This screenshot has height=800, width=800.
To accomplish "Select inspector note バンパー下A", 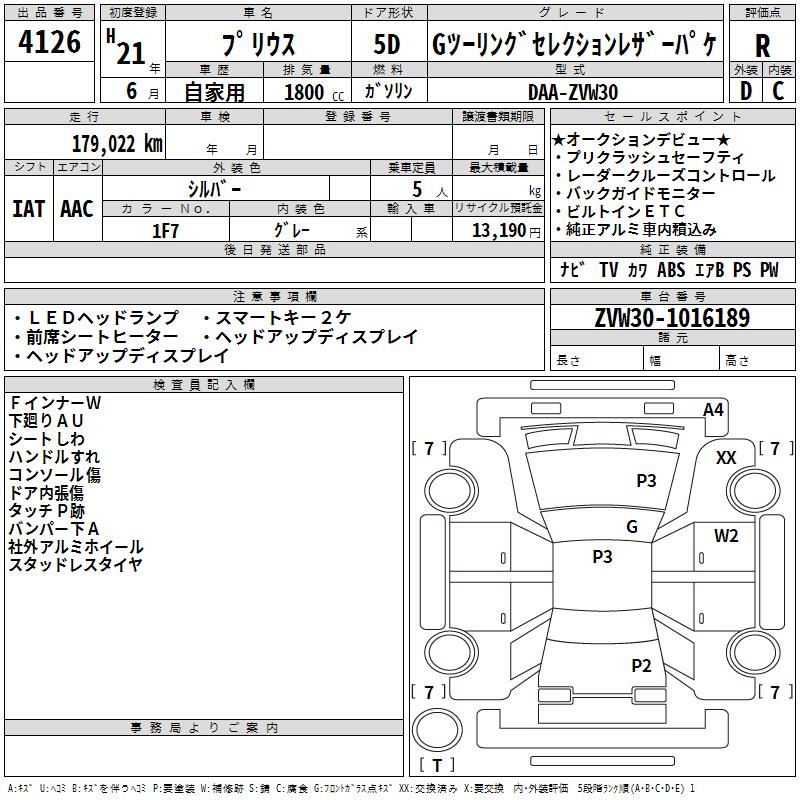I will click(x=54, y=529).
